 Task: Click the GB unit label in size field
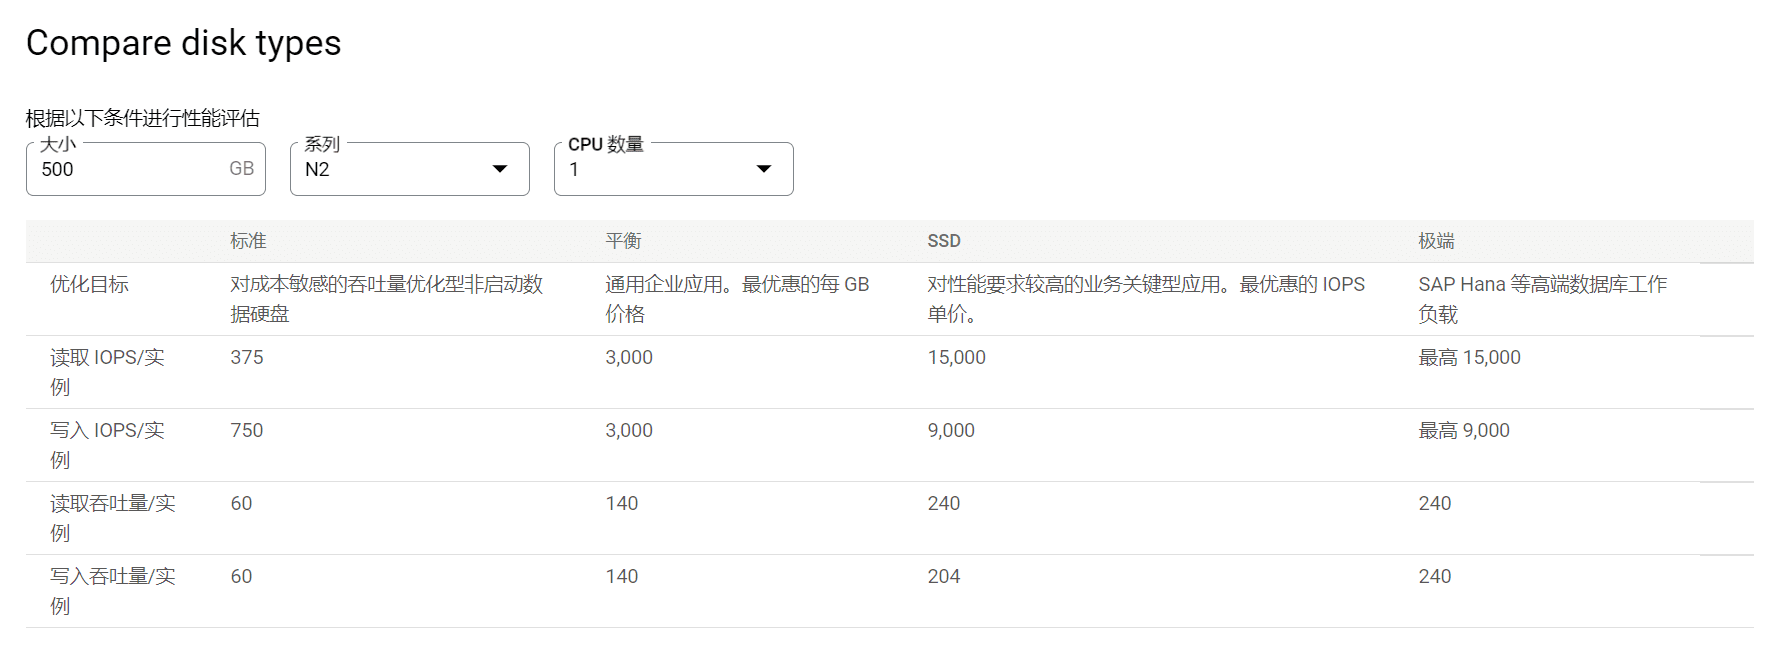[x=240, y=169]
